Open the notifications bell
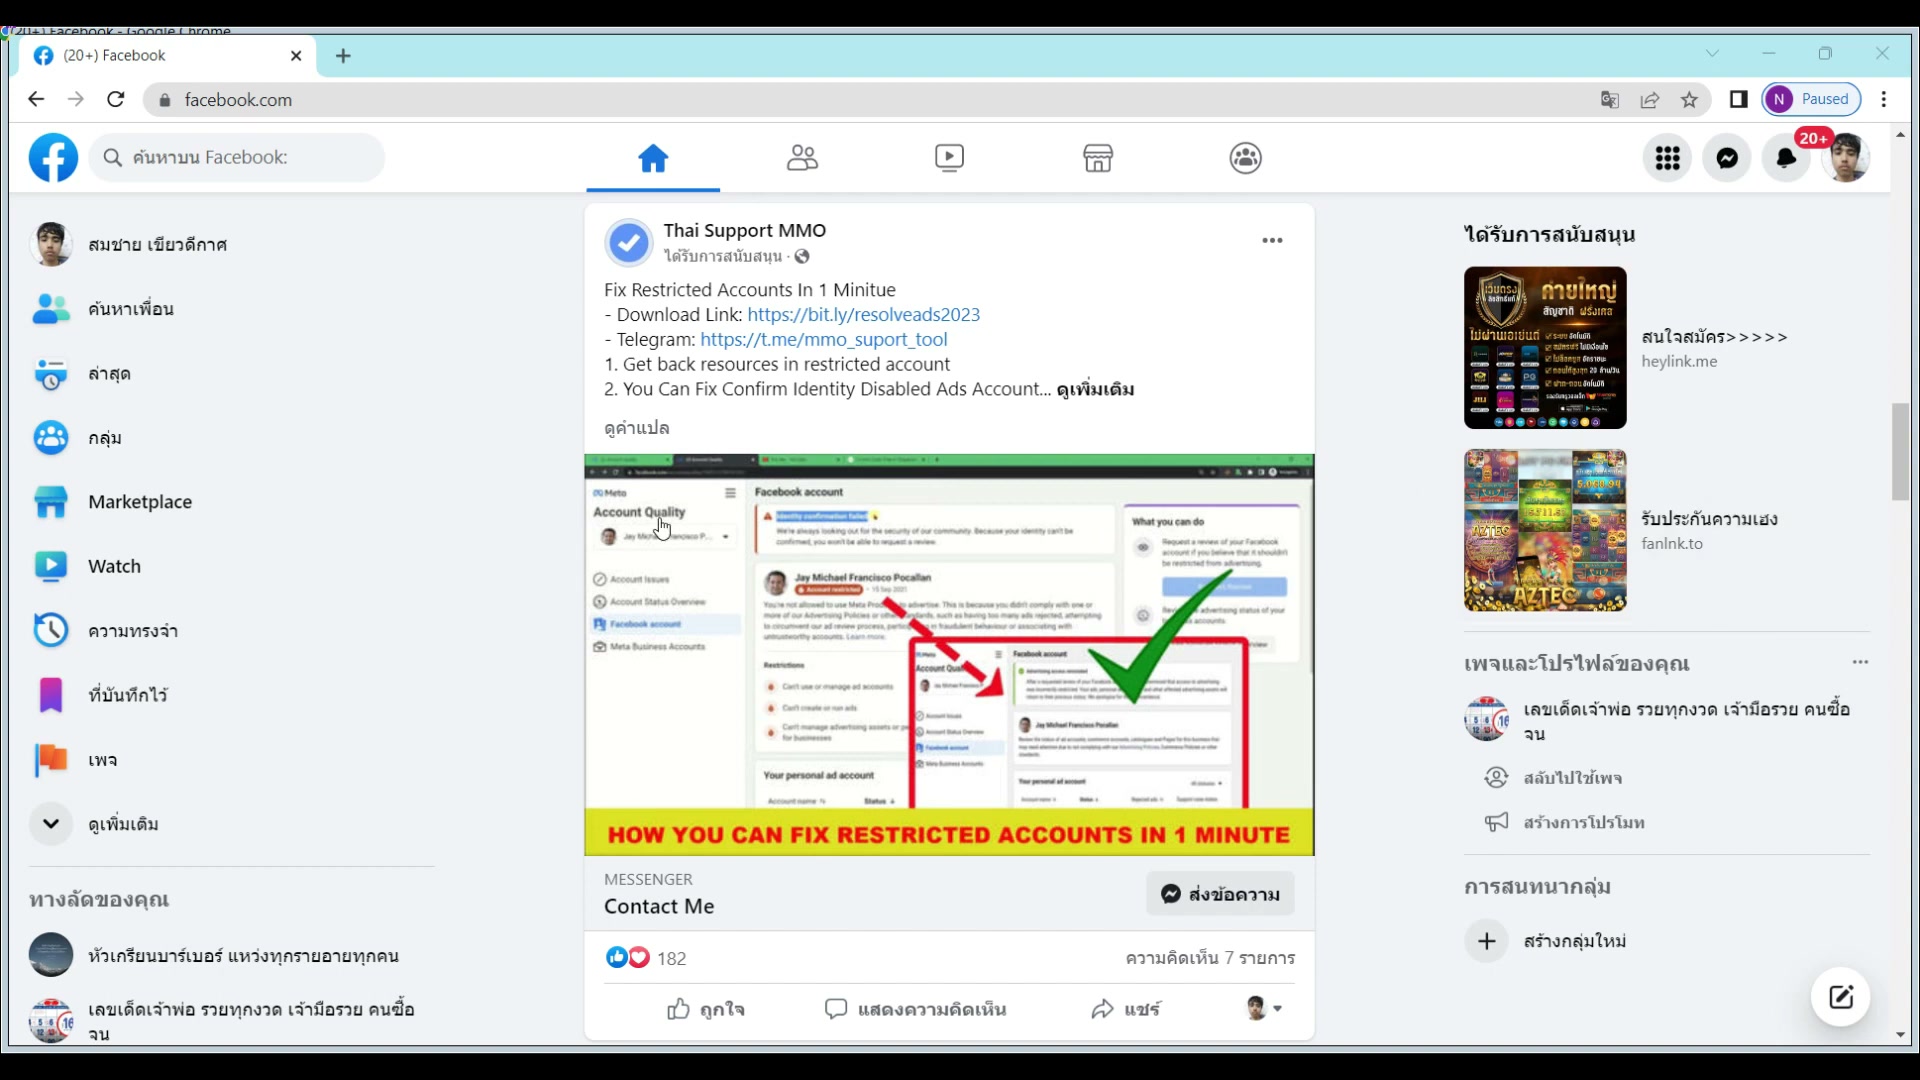This screenshot has width=1920, height=1080. [1786, 158]
